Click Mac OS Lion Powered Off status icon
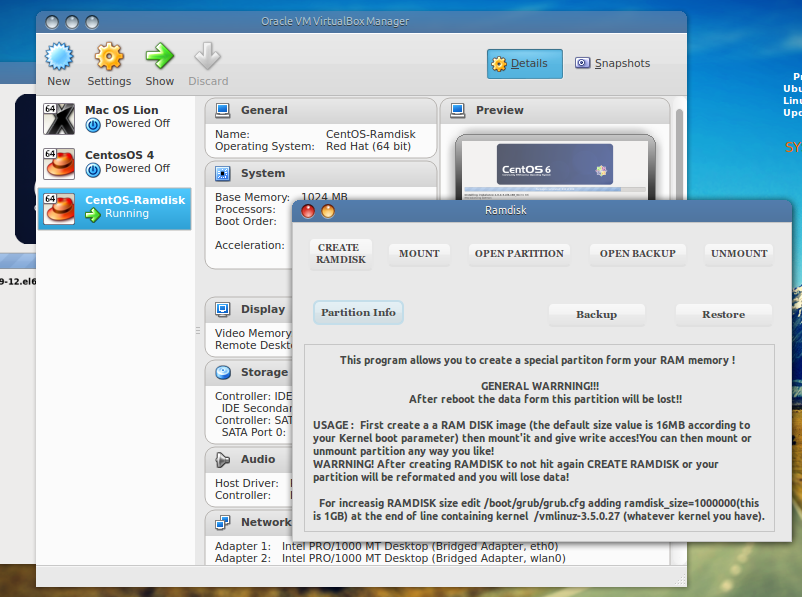 click(x=93, y=125)
